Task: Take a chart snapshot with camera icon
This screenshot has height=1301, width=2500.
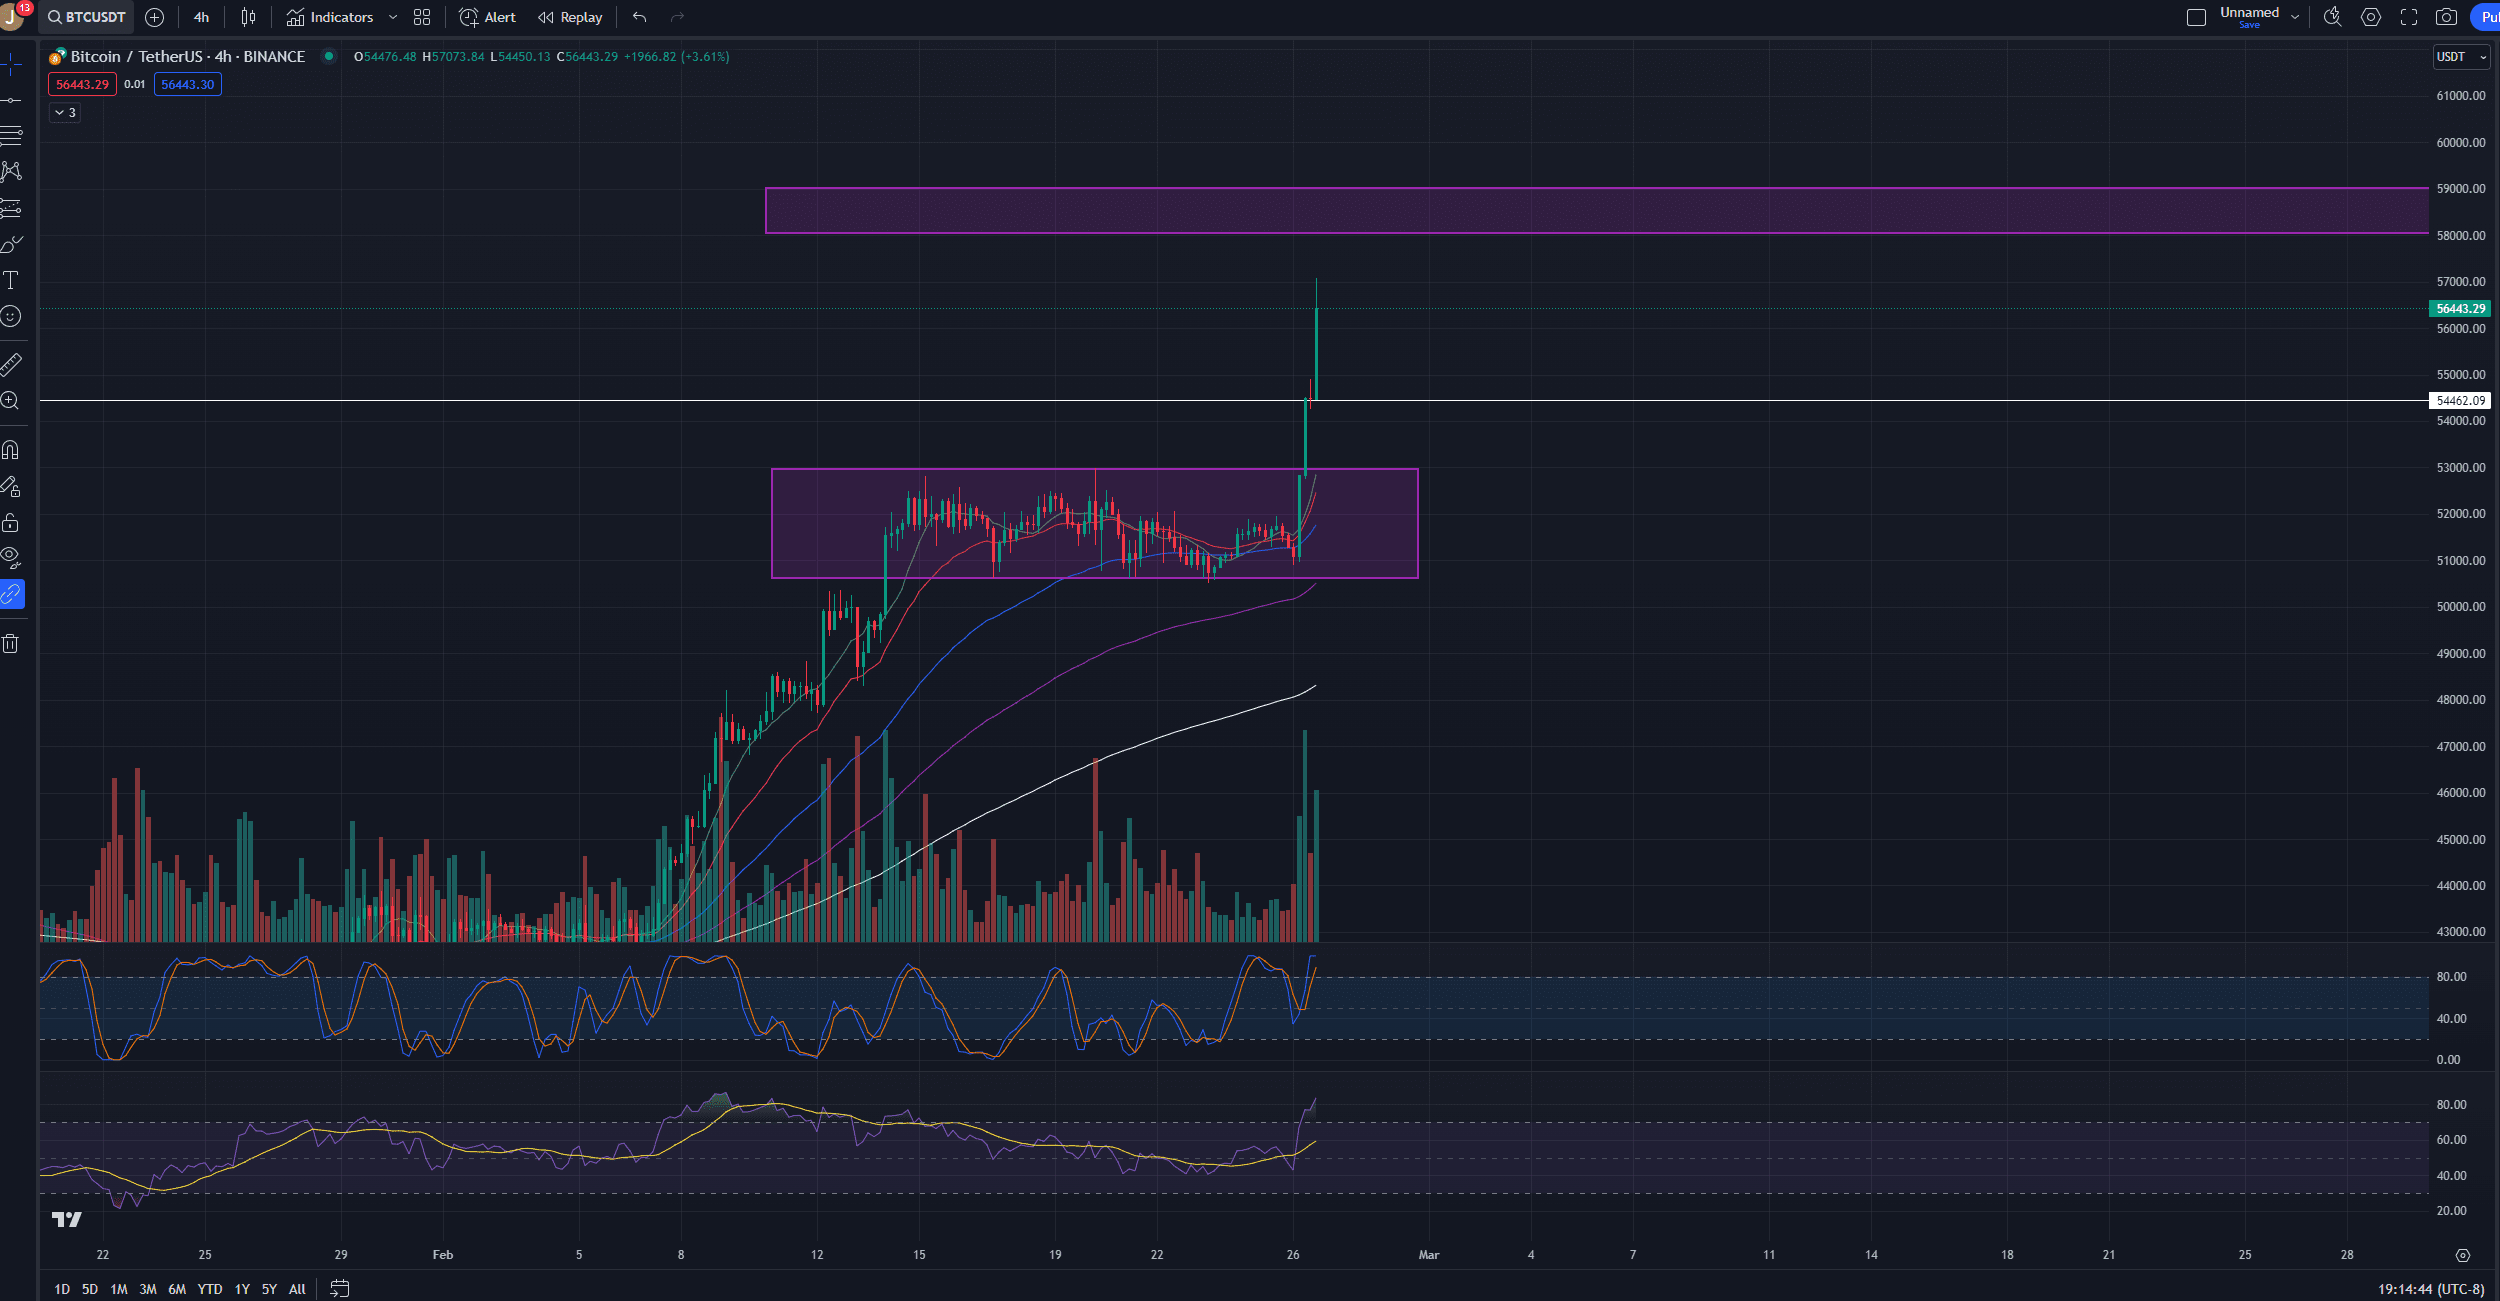Action: pos(2446,17)
